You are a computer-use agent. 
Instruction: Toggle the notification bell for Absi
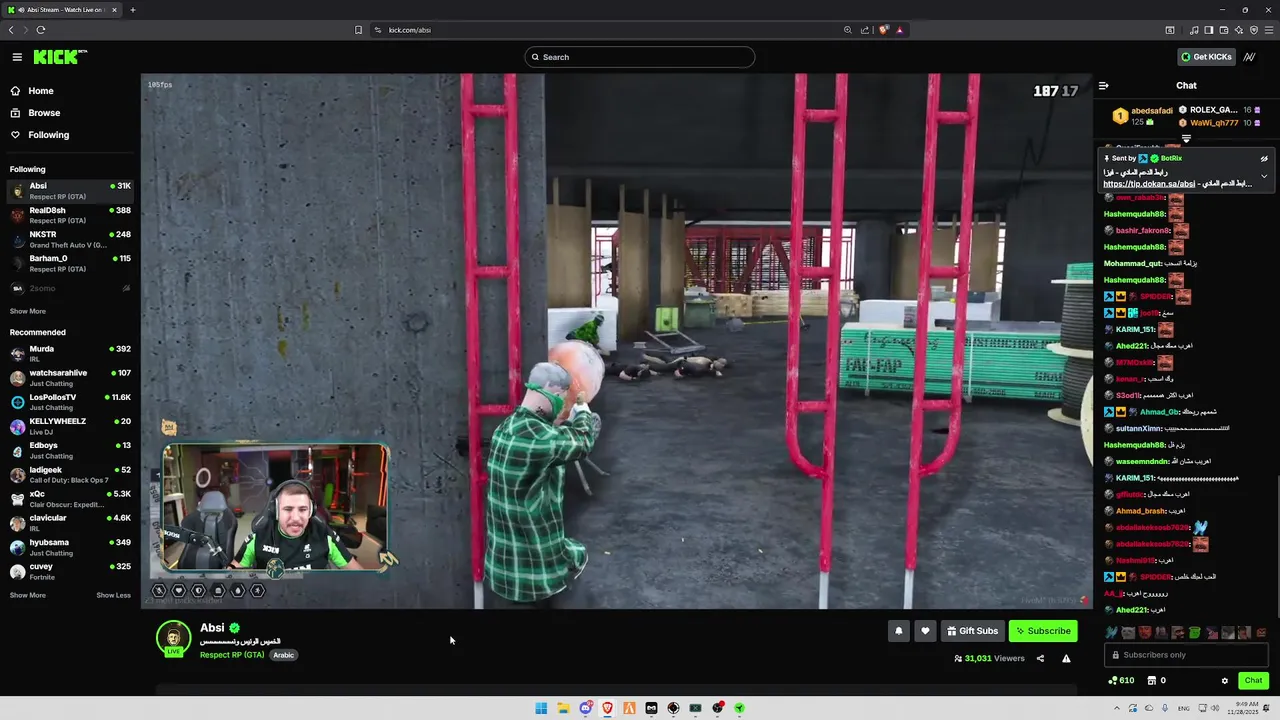898,631
